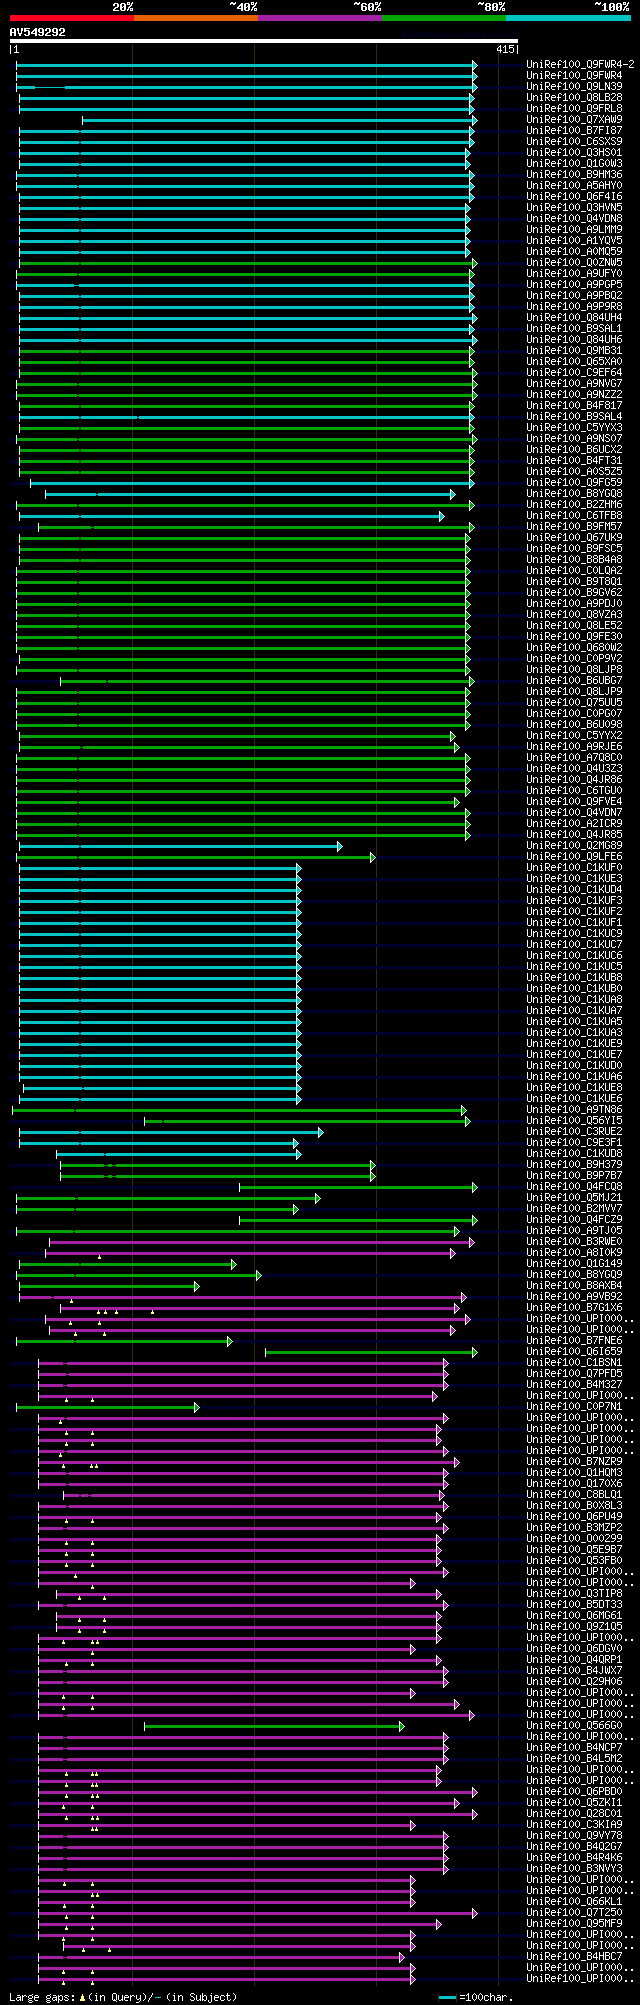Select the UniRef100_C3RUE2 label
640x2005 pixels.
click(x=575, y=1131)
